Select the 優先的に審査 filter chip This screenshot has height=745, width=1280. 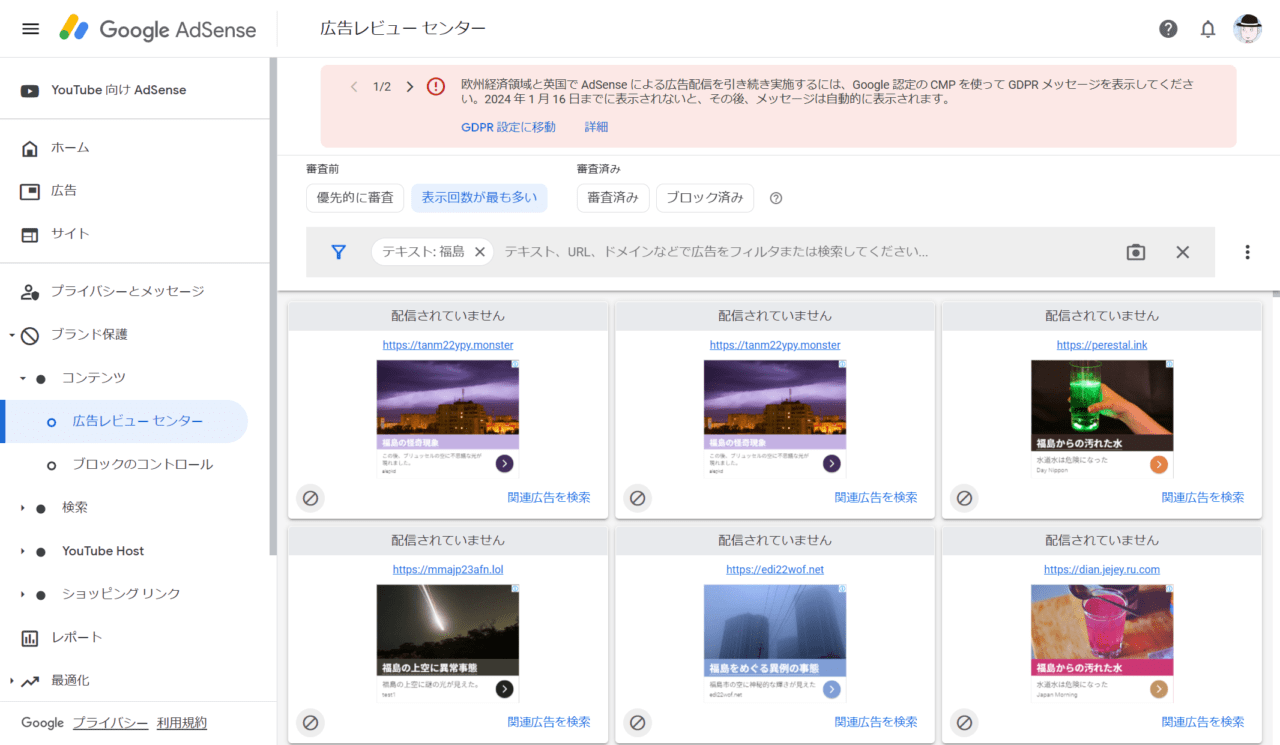[355, 198]
